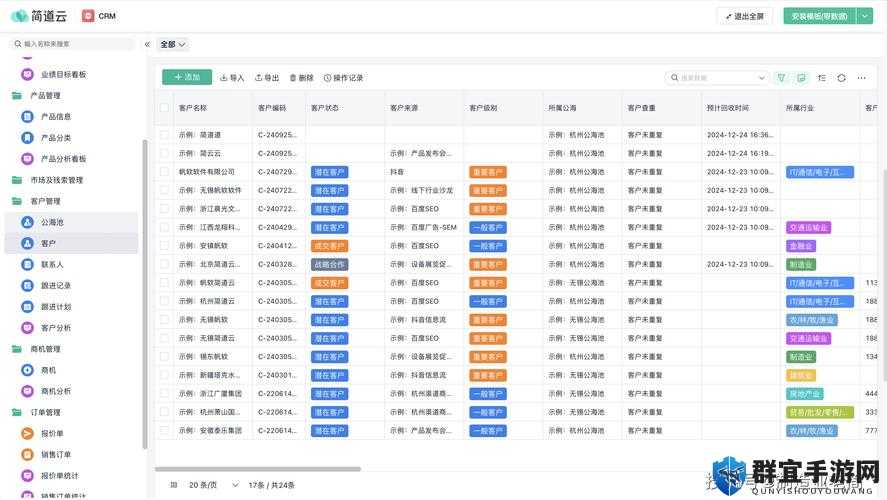Open 跟进计划 icon in sidebar
Screen dimensions: 887x500
coord(27,307)
